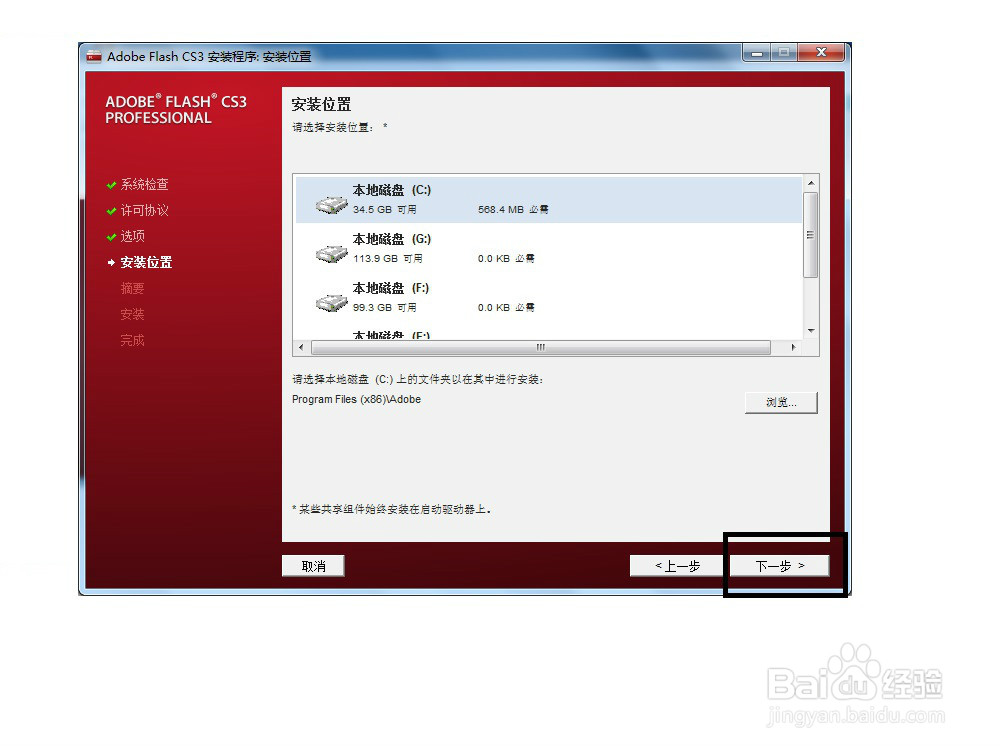The height and width of the screenshot is (750, 1000).
Task: Click the 完成 step in sidebar
Action: [133, 341]
